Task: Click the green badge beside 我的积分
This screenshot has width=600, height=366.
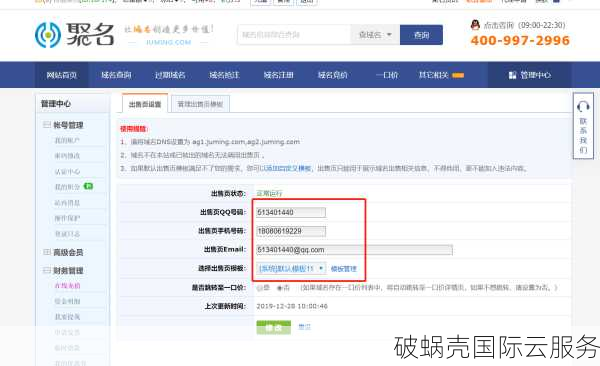Action: point(88,186)
